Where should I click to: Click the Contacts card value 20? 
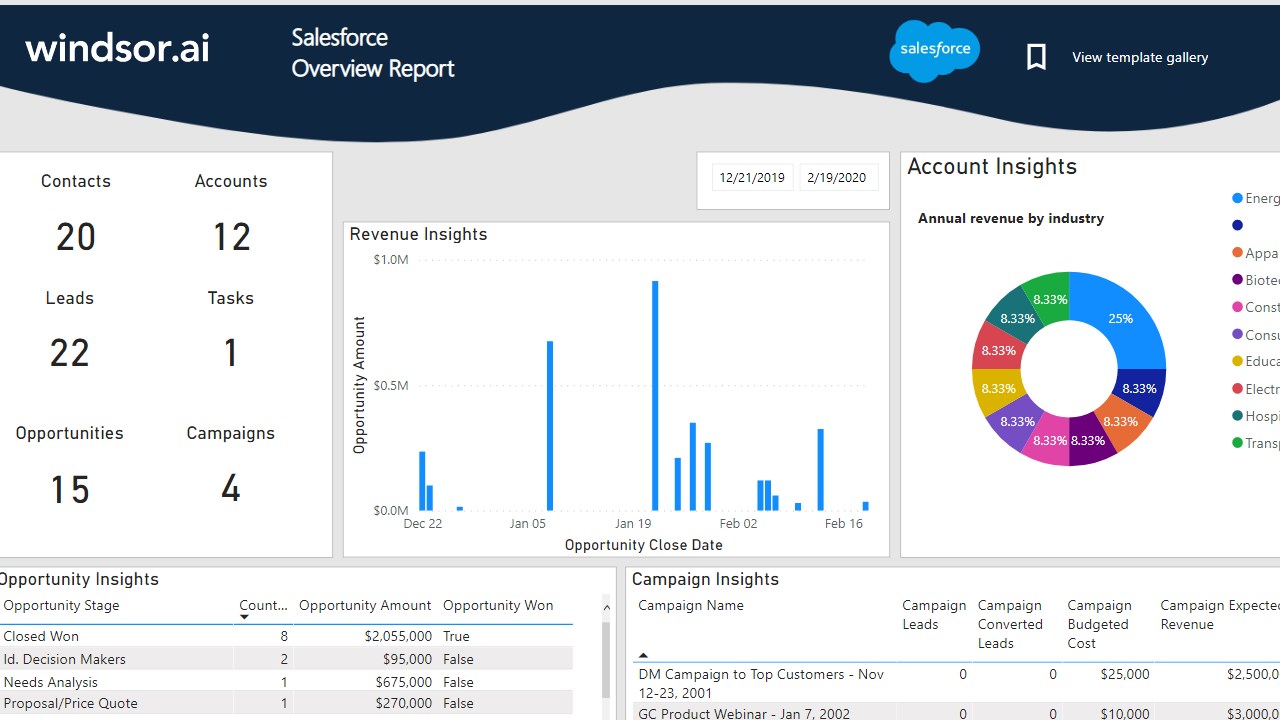coord(76,237)
